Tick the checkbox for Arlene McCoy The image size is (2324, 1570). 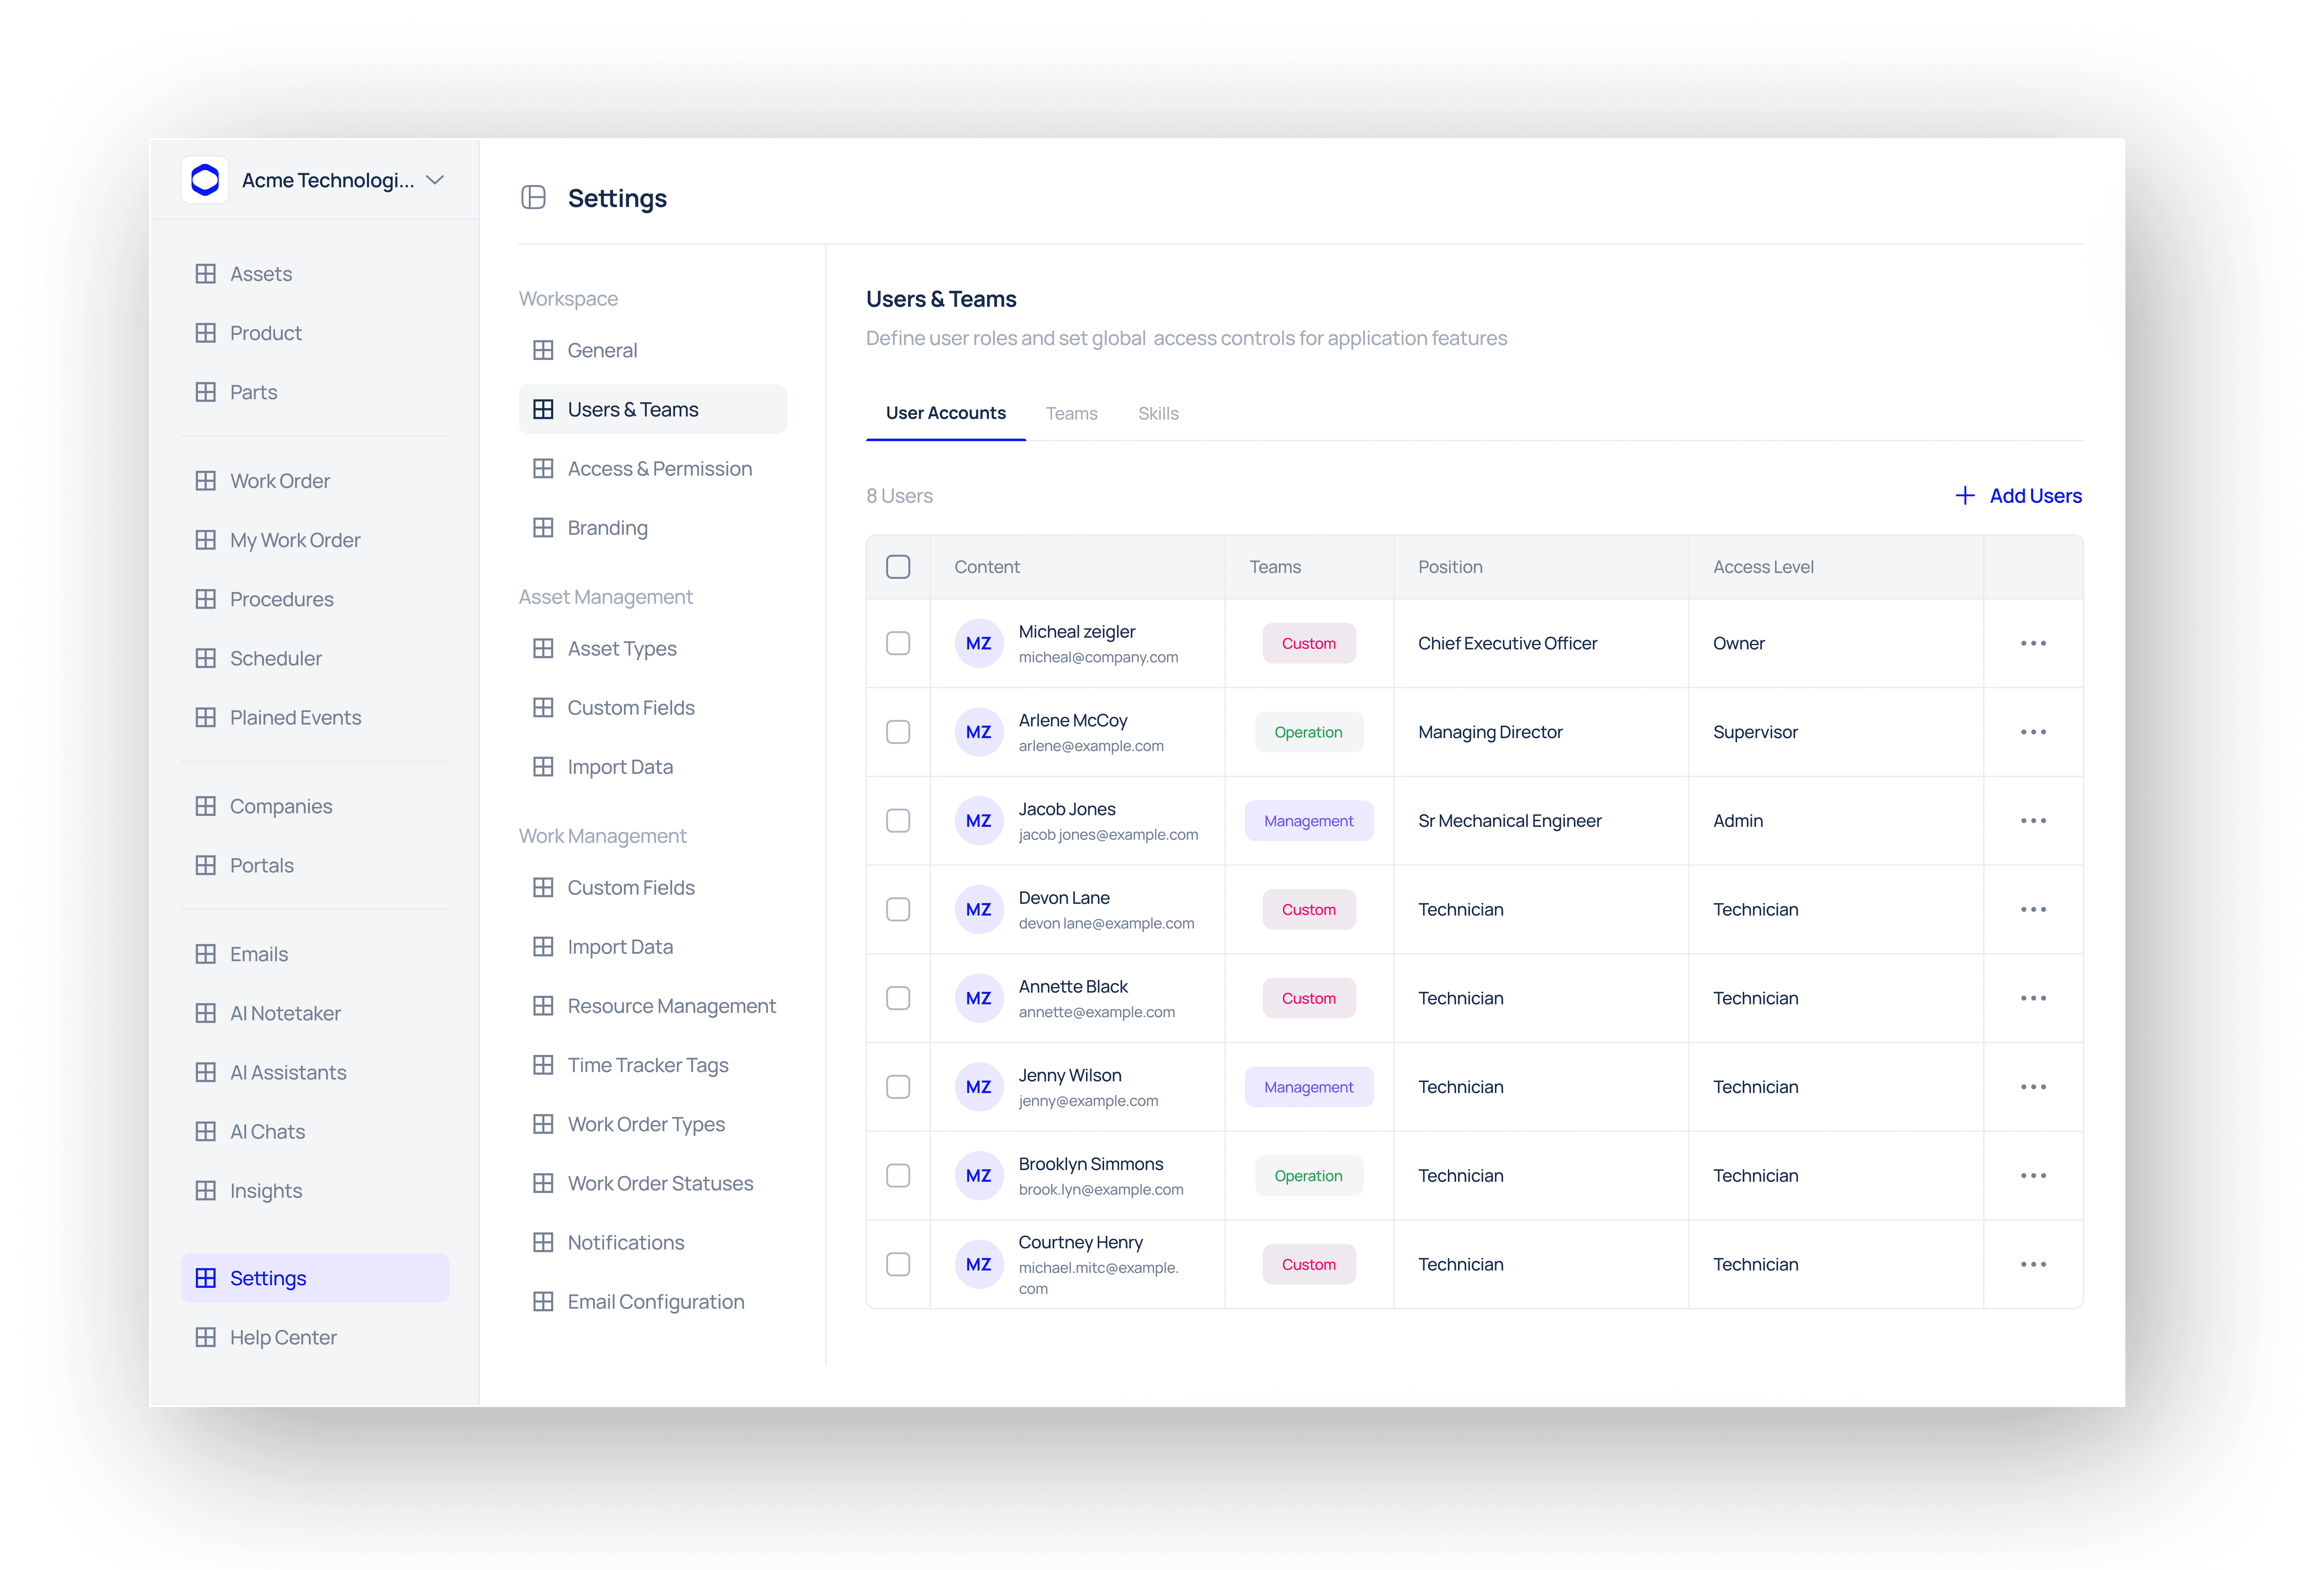click(x=898, y=732)
